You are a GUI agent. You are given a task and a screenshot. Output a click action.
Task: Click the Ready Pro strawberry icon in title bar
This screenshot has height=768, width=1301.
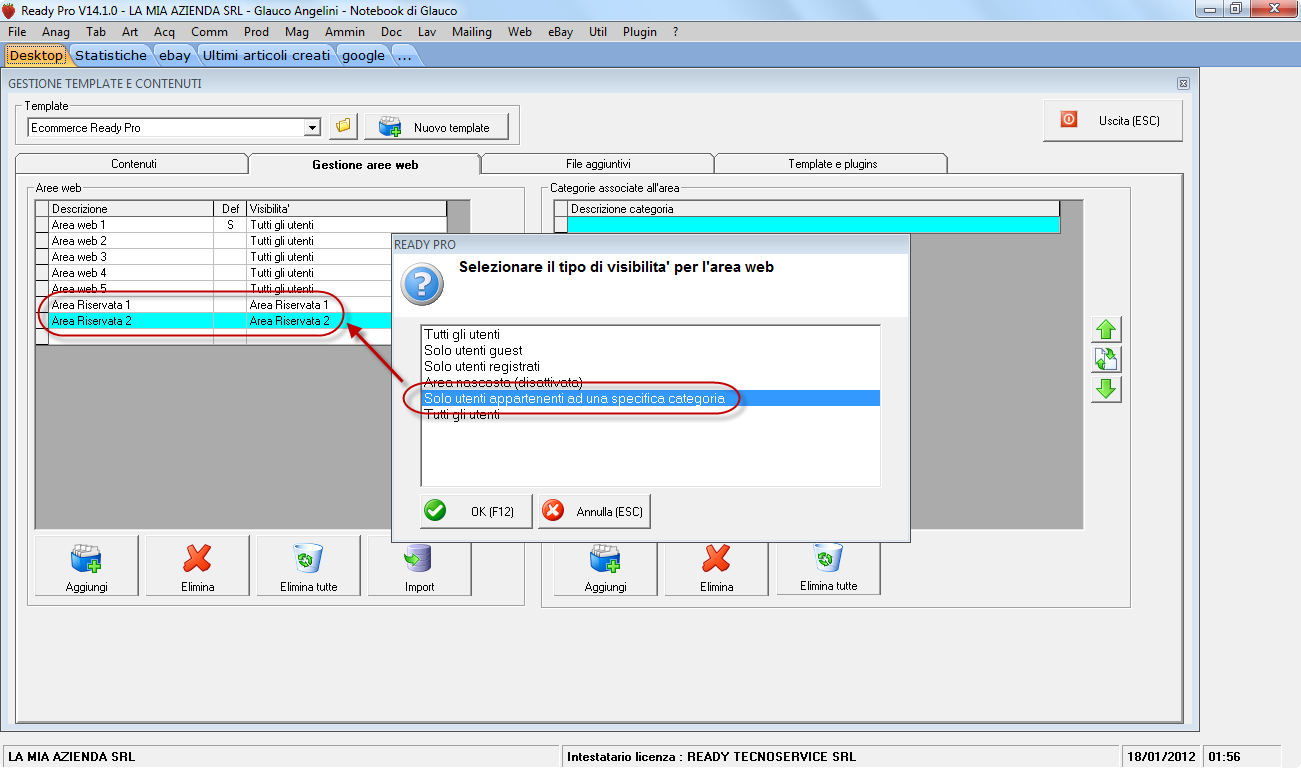[x=9, y=10]
